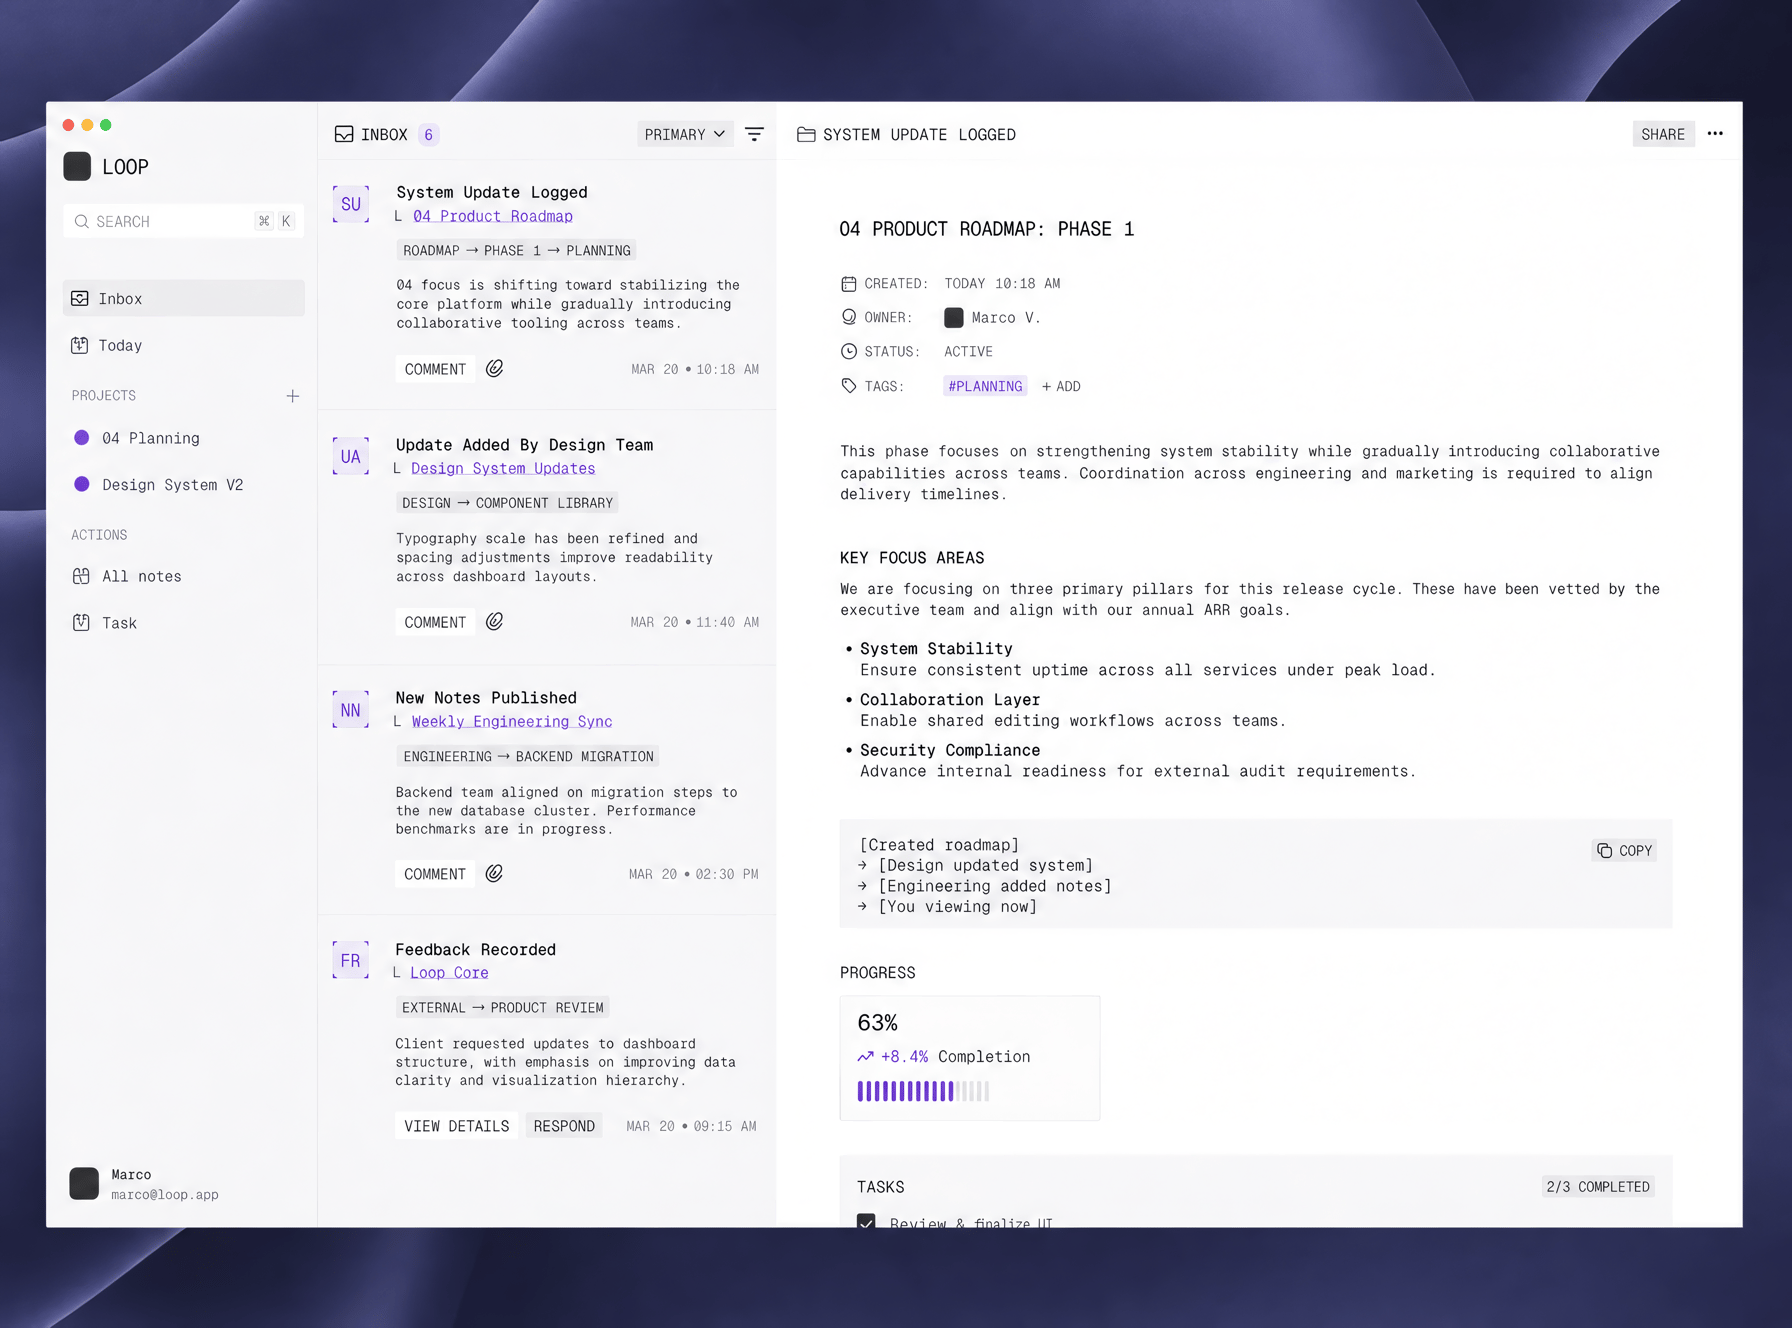Click the 63% progress bar

(923, 1091)
